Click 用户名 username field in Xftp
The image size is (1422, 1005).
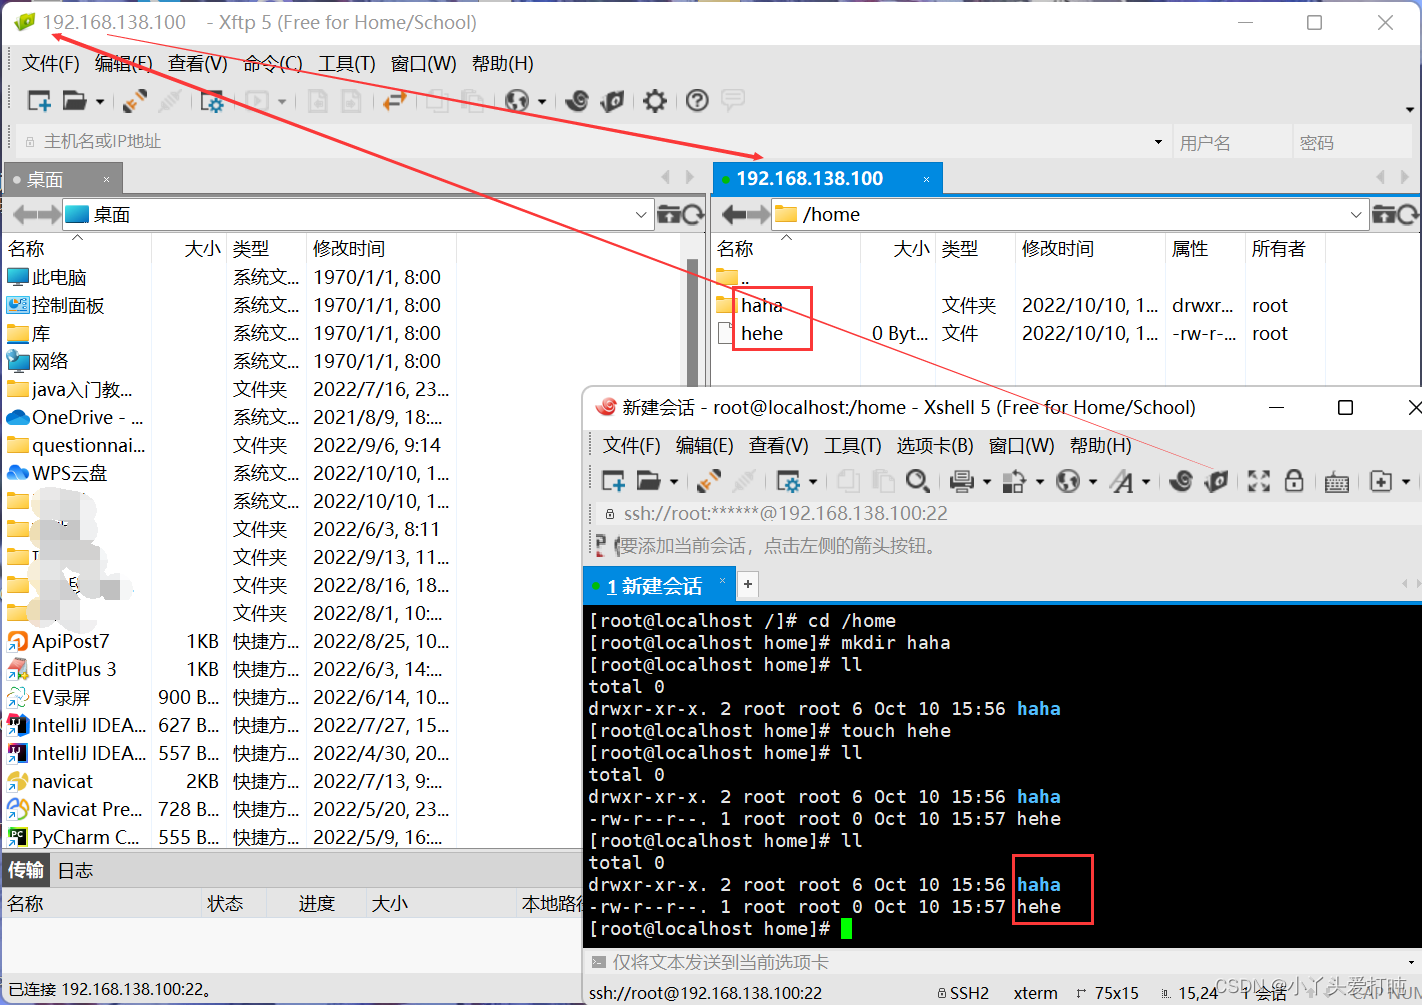pos(1232,143)
